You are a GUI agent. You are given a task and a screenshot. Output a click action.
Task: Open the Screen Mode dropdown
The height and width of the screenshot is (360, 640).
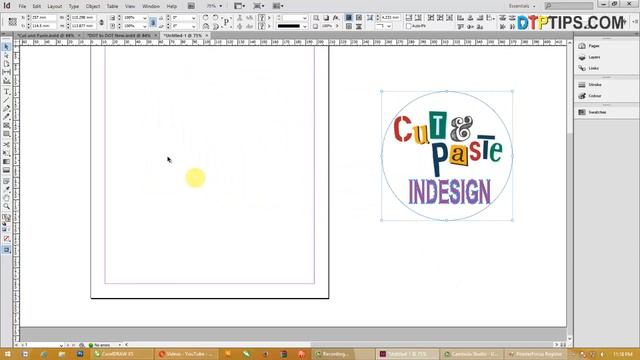[x=258, y=6]
